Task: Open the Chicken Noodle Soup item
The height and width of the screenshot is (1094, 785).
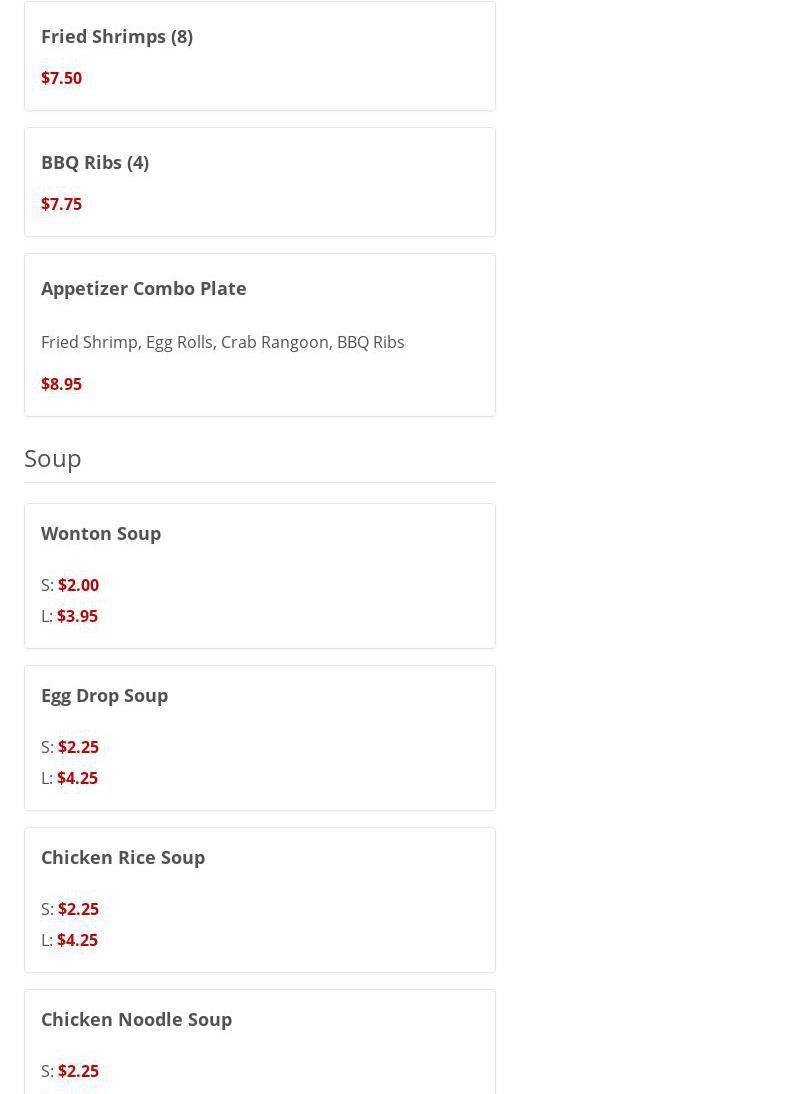Action: pos(136,1019)
